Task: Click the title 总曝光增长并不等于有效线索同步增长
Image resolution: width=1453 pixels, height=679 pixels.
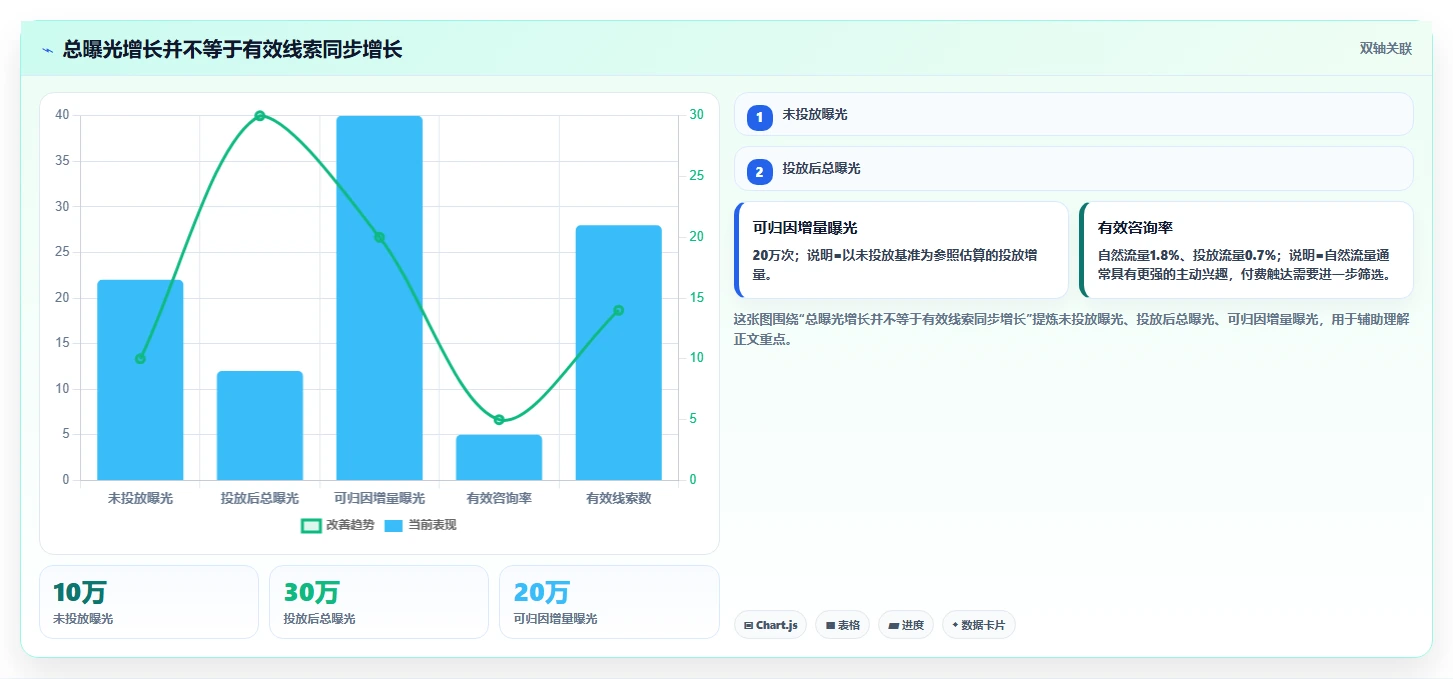Action: click(x=232, y=50)
